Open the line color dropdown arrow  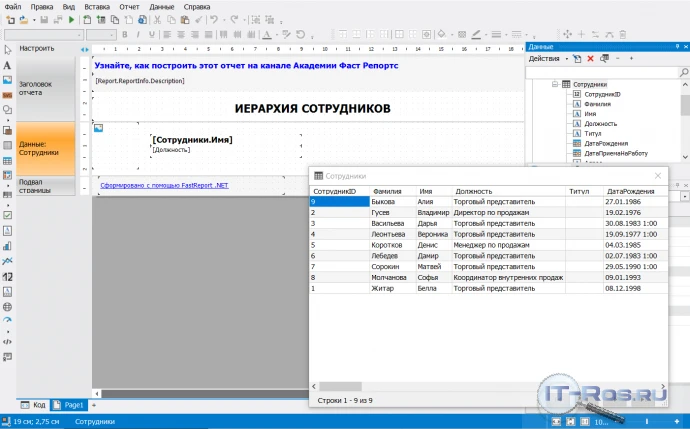[486, 35]
